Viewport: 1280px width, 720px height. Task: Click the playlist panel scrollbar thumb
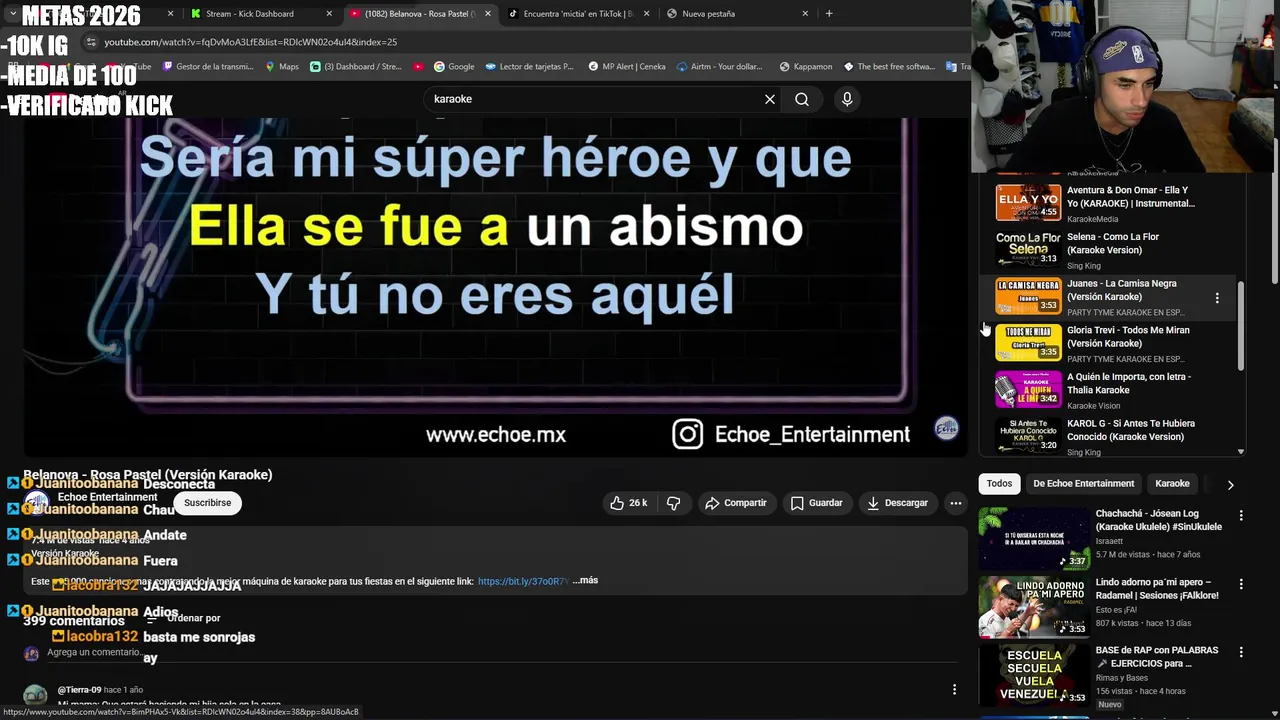(1241, 325)
